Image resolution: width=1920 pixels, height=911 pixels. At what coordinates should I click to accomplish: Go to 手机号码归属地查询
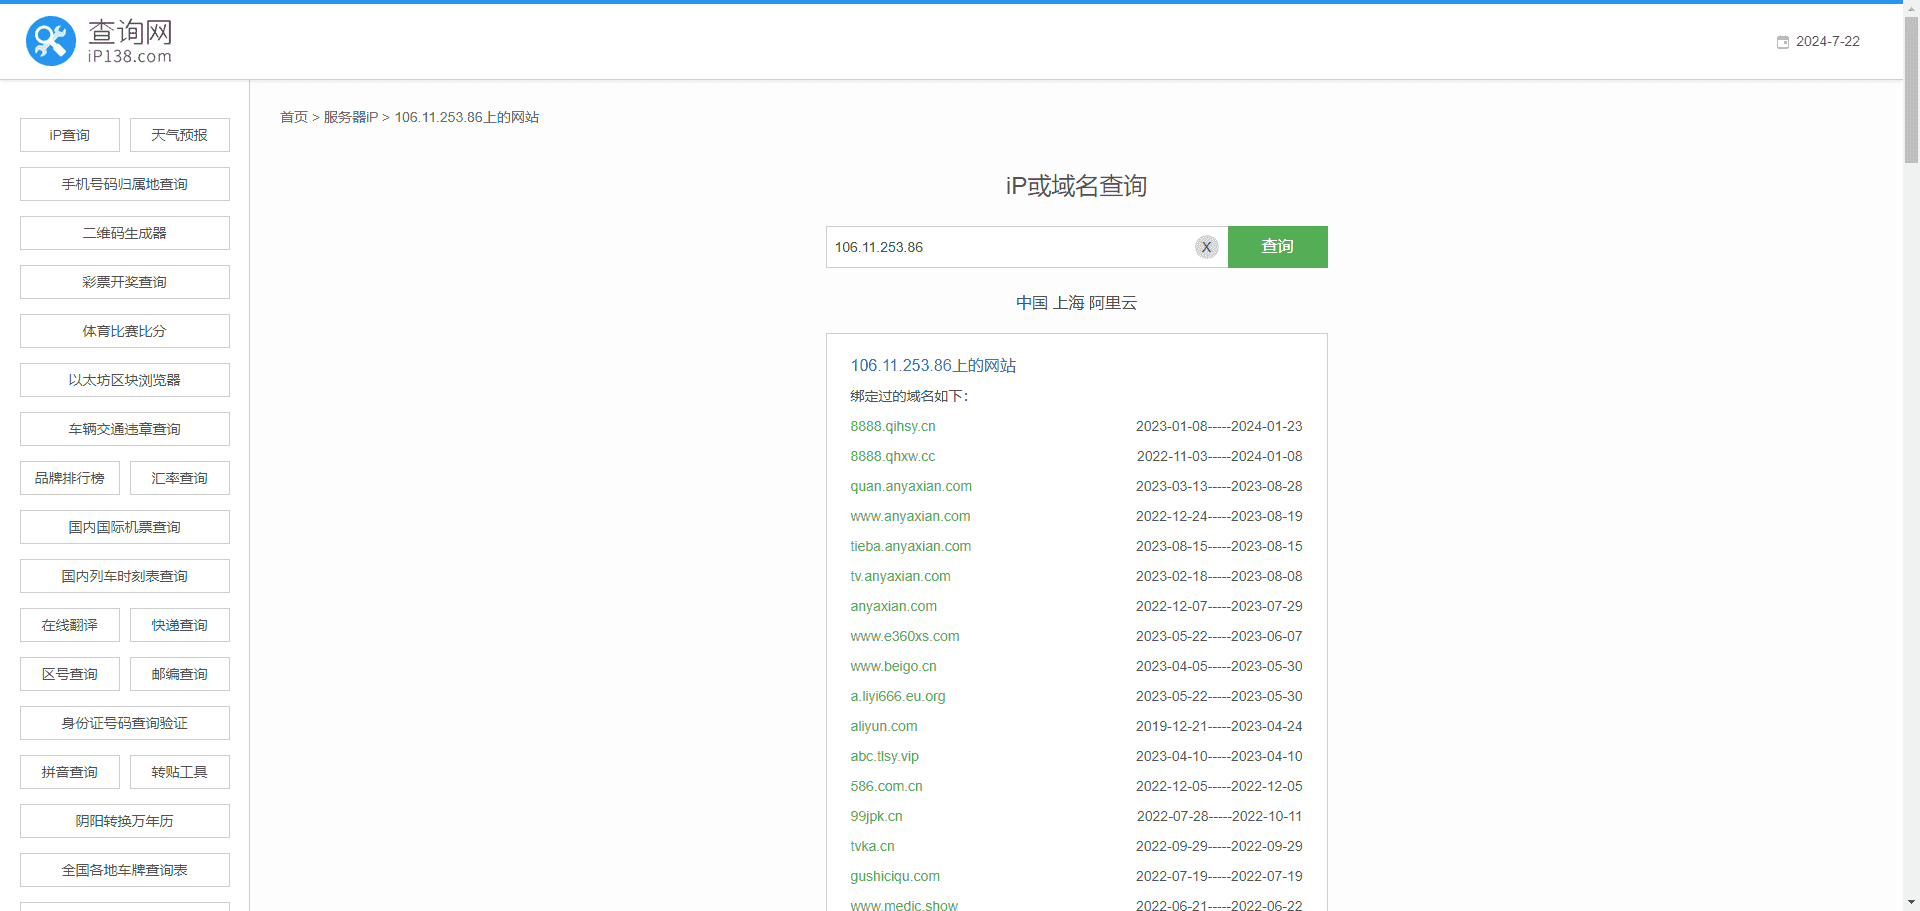125,184
